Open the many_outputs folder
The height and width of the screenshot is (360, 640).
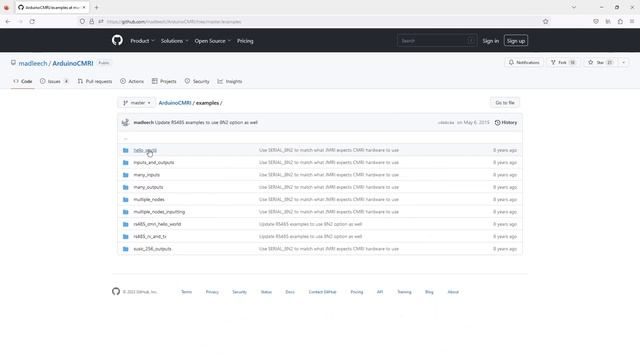tap(148, 187)
